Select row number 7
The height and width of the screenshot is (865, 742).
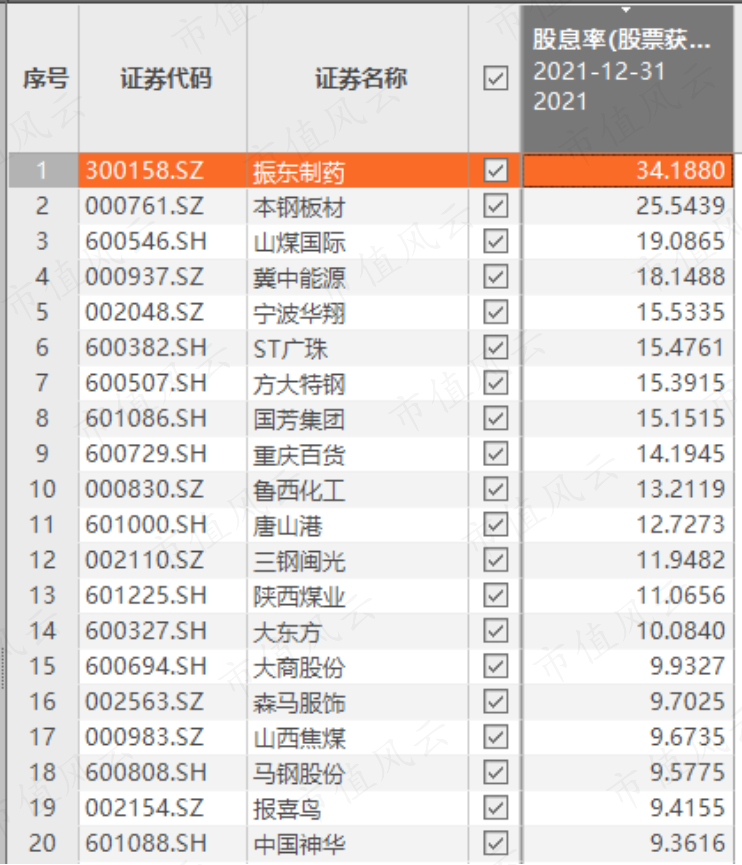click(x=42, y=383)
